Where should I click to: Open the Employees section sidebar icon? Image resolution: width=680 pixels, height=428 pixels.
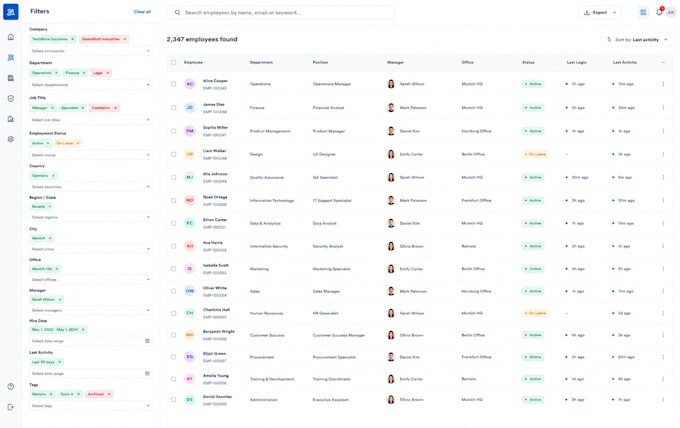tap(11, 57)
